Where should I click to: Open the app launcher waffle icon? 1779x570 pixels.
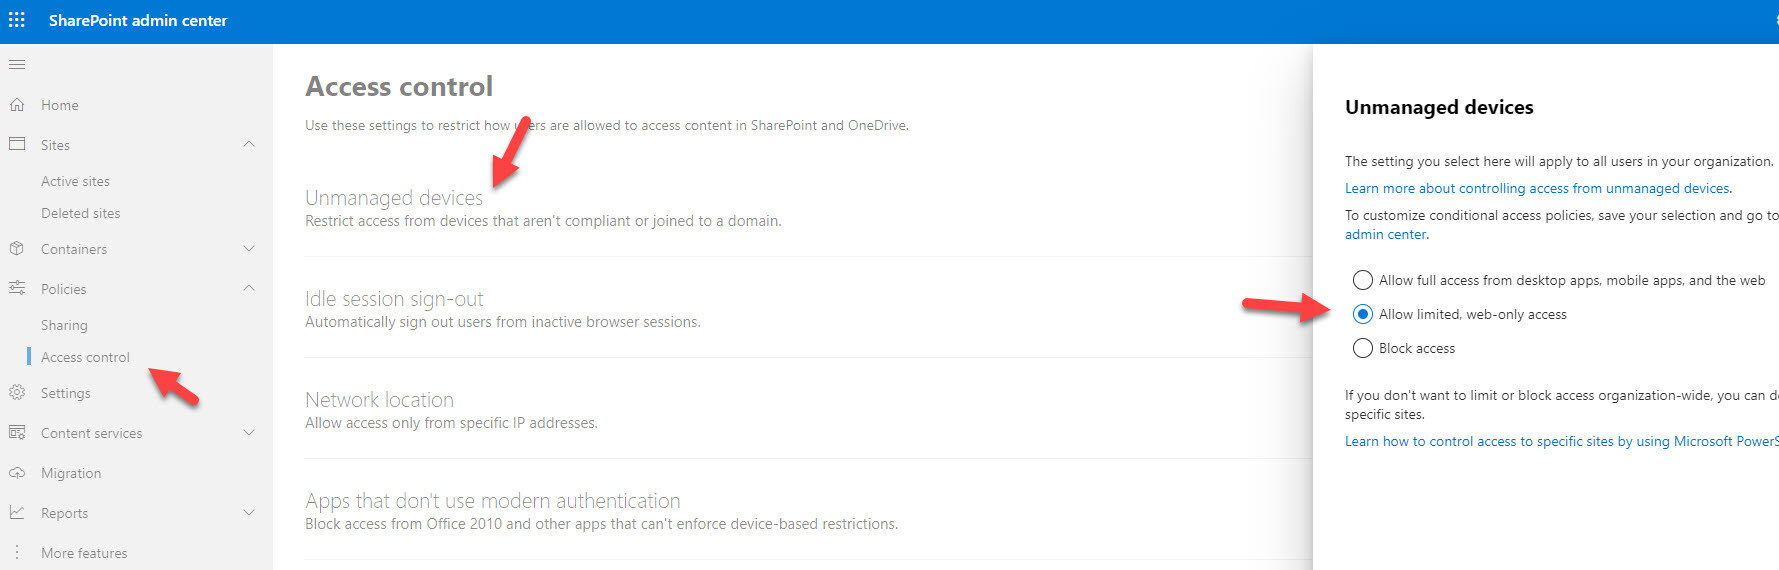coord(17,20)
